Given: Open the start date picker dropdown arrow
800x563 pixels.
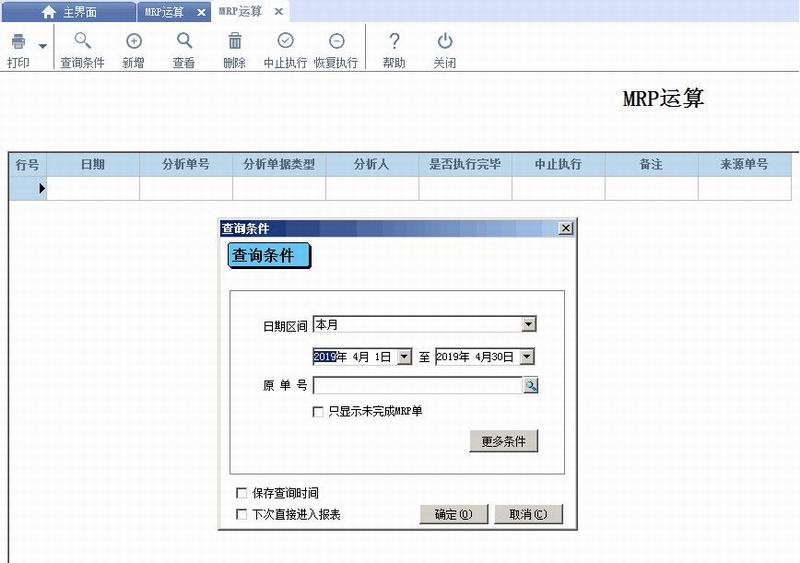Looking at the screenshot, I should (404, 356).
